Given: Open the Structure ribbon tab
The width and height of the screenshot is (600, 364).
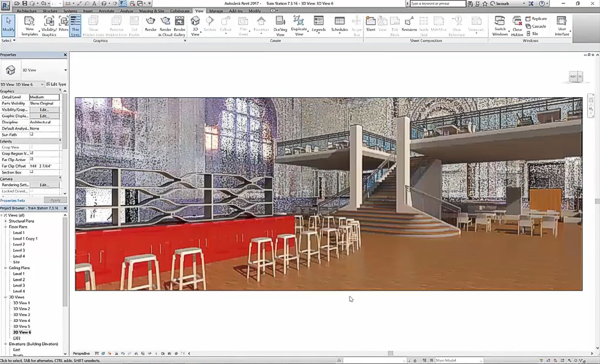Looking at the screenshot, I should [x=50, y=11].
